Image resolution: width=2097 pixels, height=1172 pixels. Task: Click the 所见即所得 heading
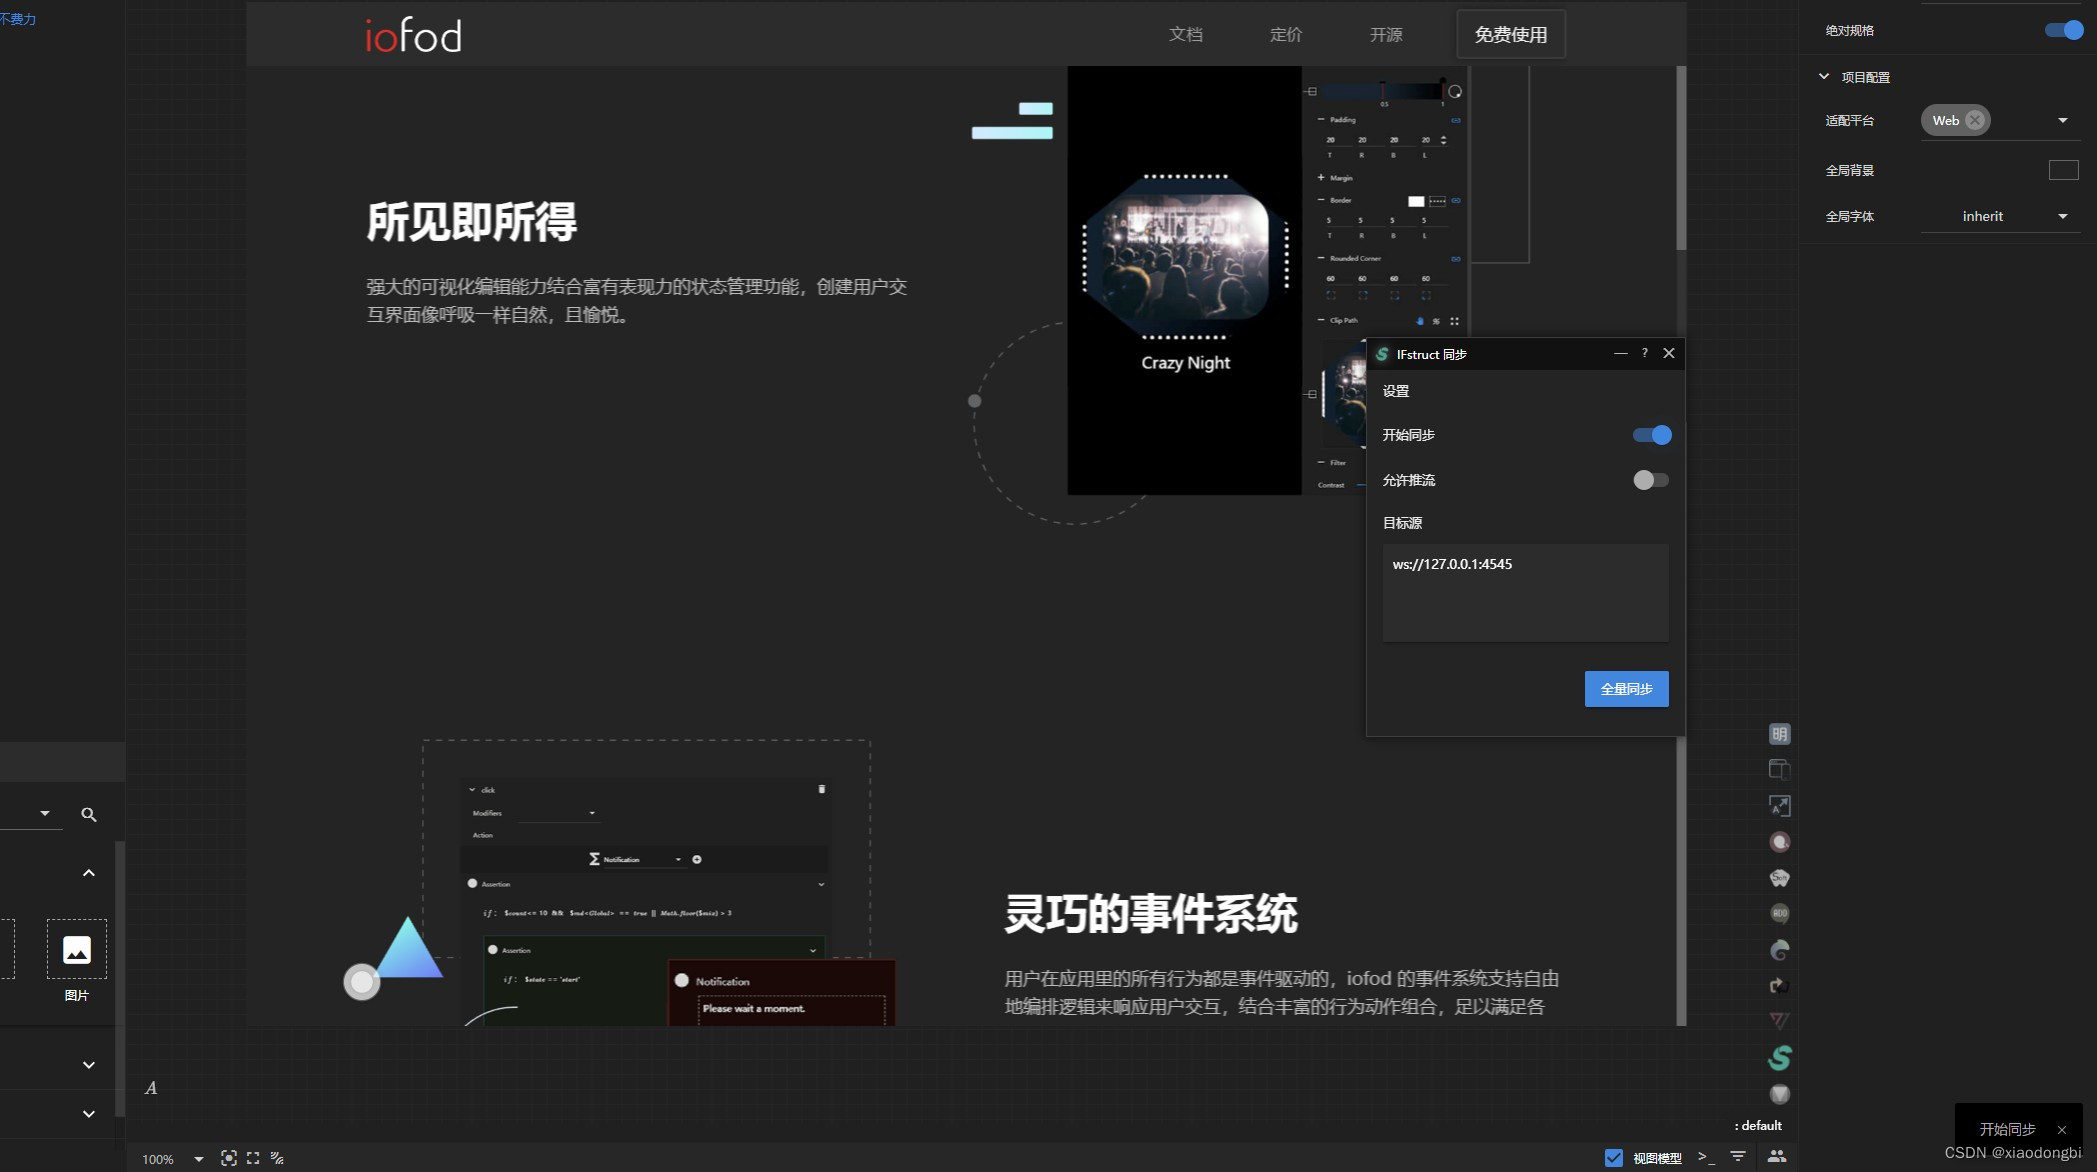tap(472, 222)
